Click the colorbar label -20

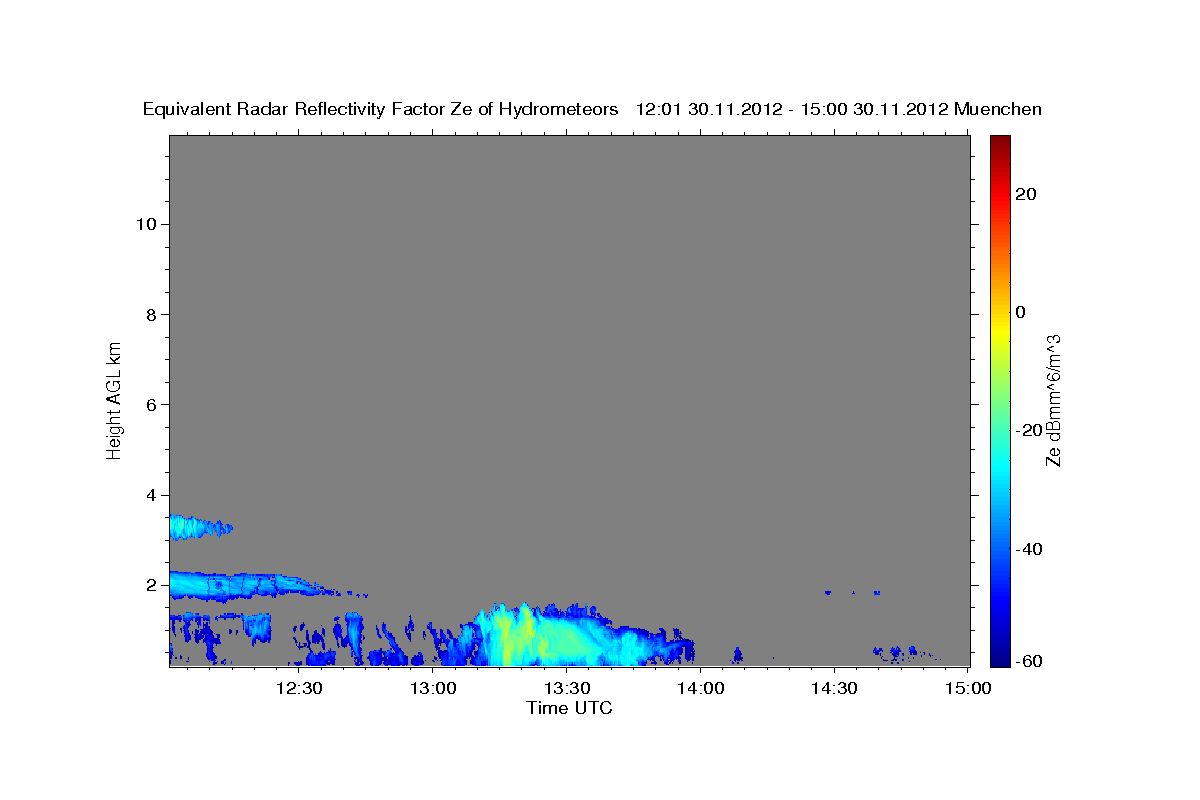click(1028, 430)
